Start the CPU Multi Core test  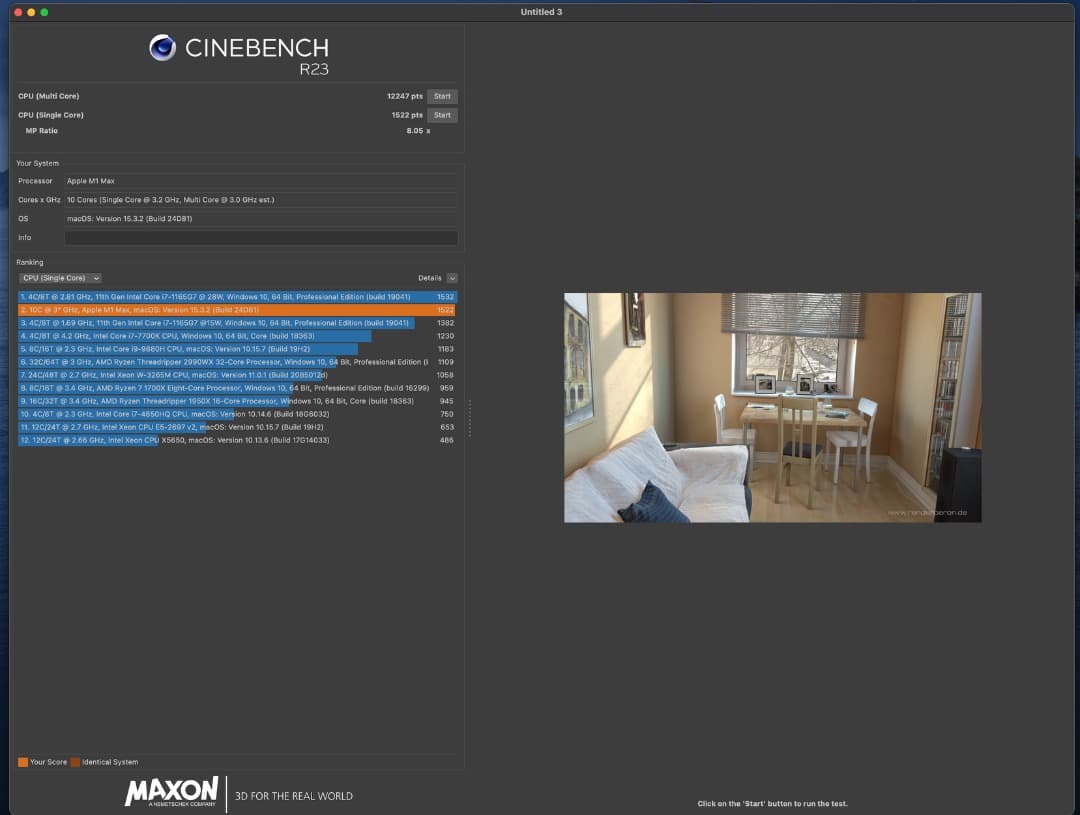[442, 96]
